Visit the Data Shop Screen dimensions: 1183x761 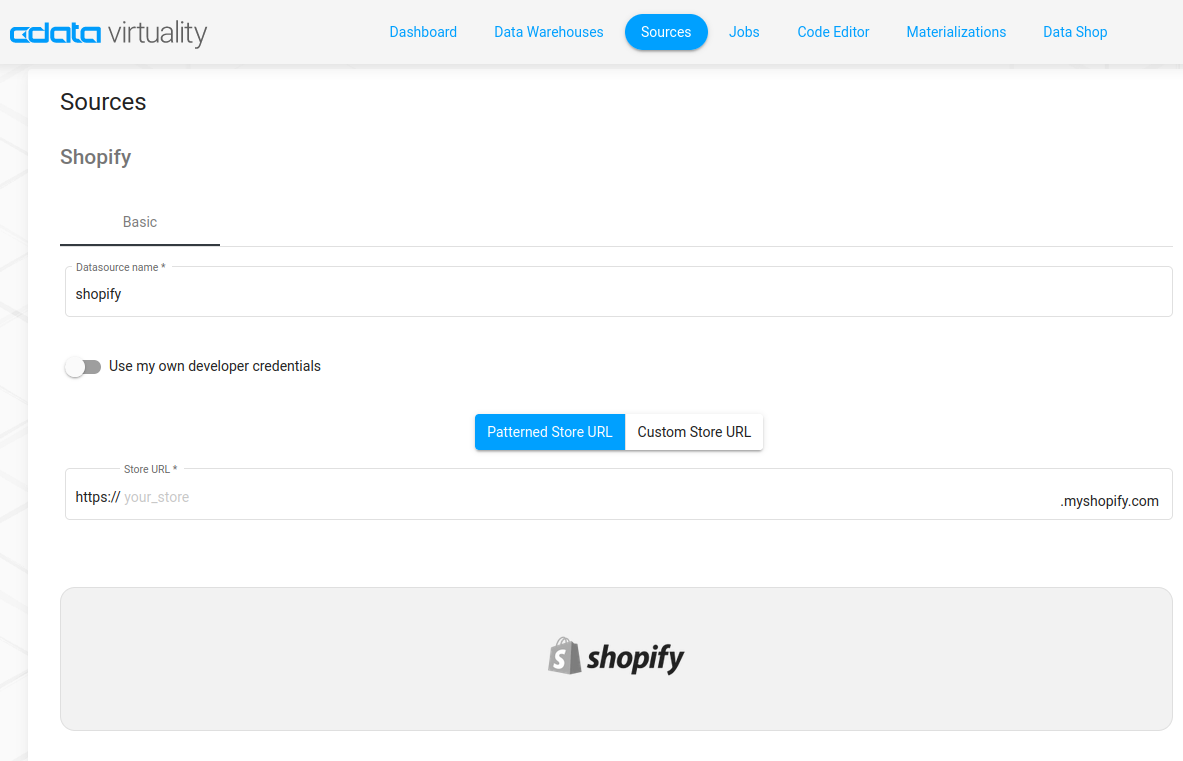pyautogui.click(x=1075, y=32)
